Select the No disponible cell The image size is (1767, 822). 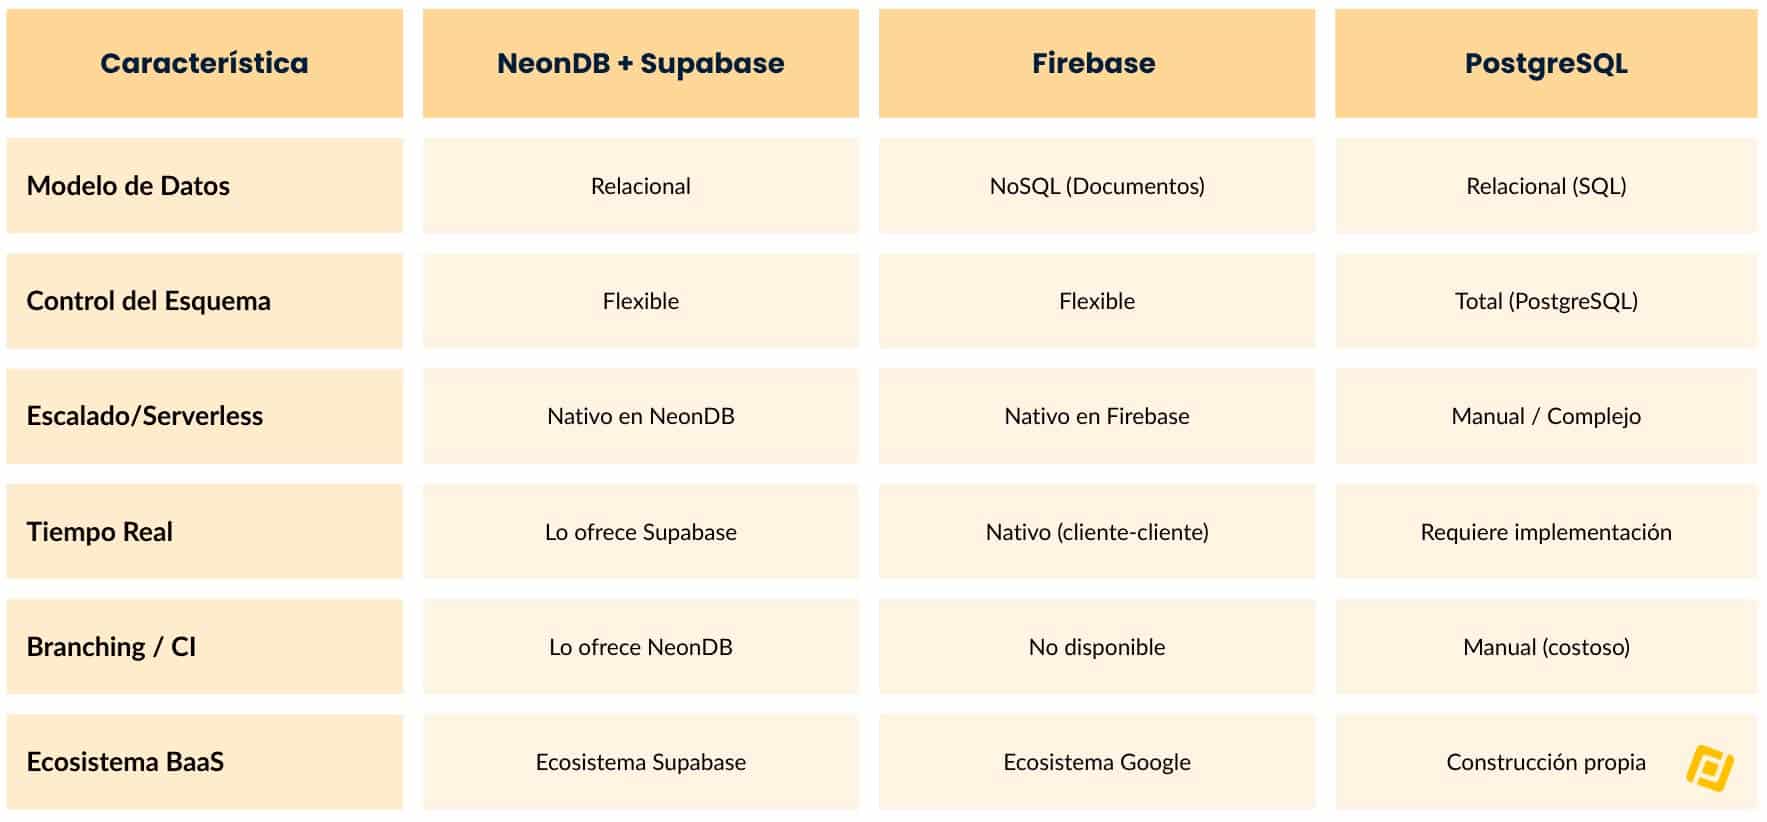pos(1096,647)
